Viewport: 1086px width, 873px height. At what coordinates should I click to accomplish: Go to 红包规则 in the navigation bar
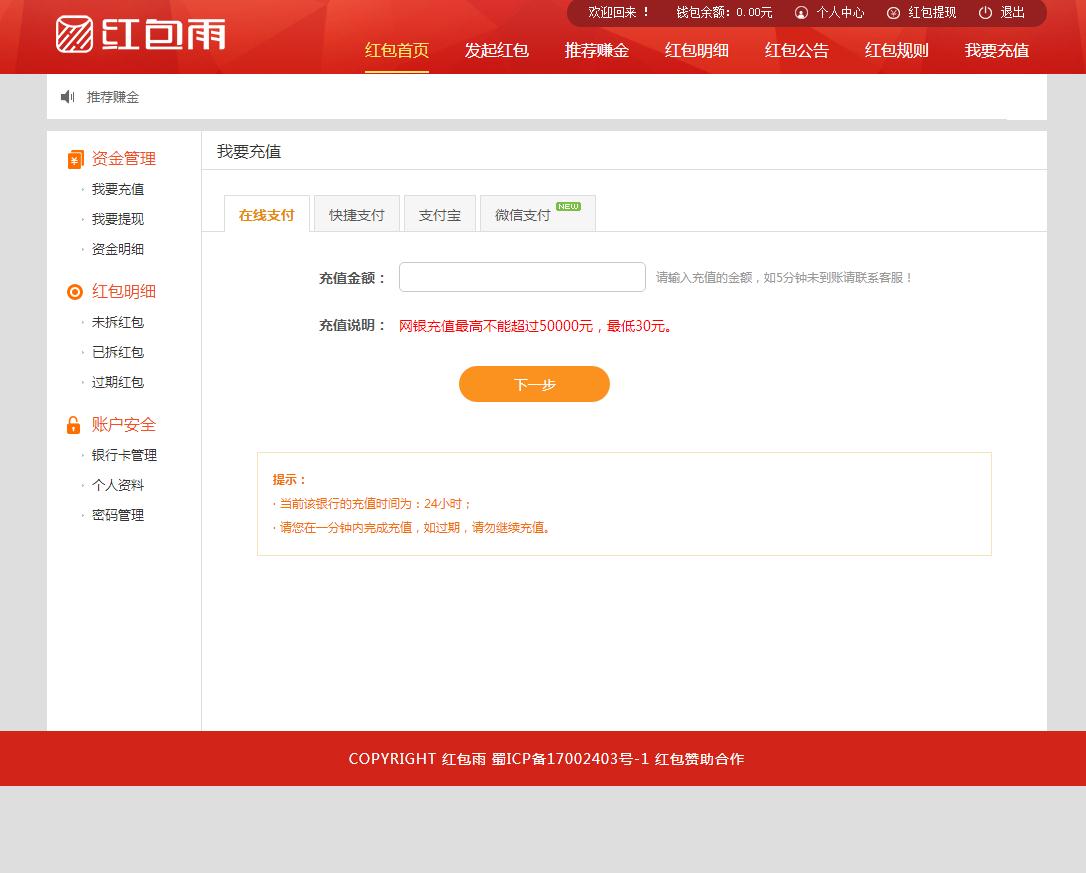click(x=896, y=51)
